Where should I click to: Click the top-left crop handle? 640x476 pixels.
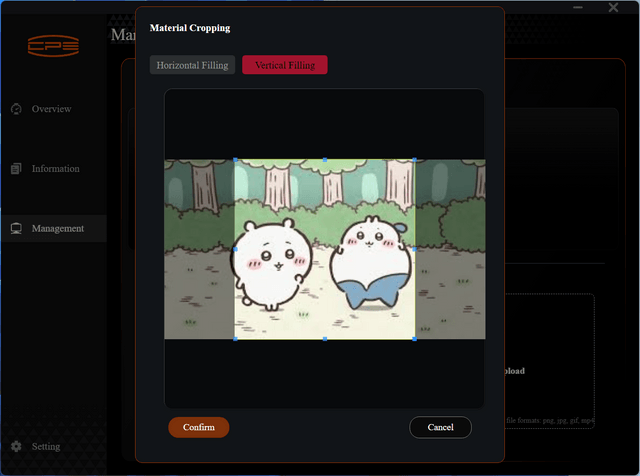[x=235, y=160]
